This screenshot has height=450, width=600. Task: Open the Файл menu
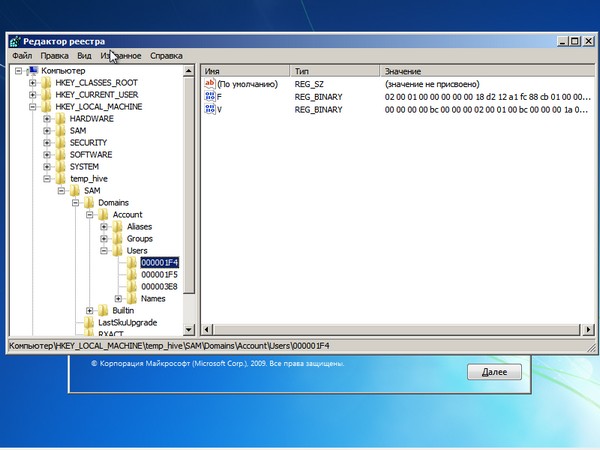22,56
